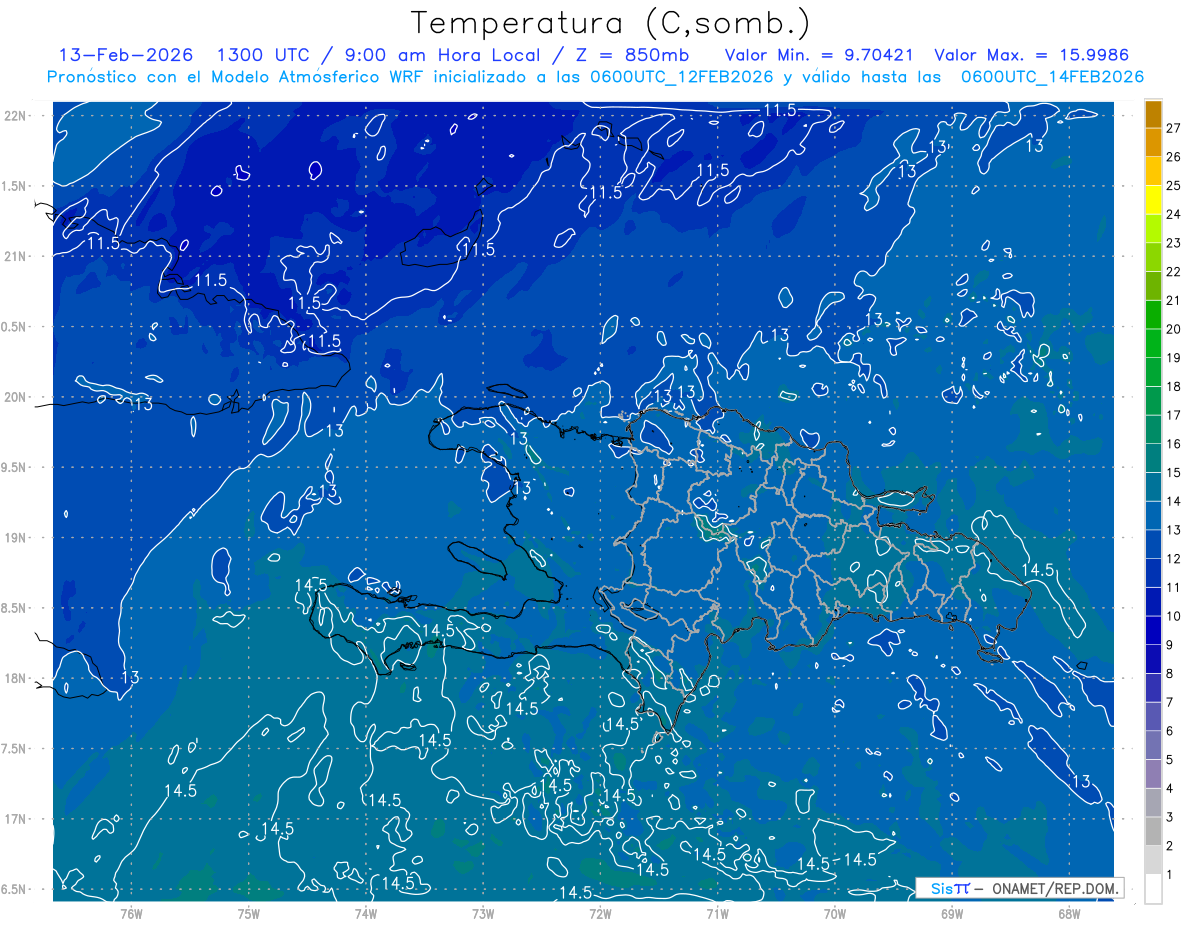The width and height of the screenshot is (1200, 927).
Task: Click white bottom swatch below legend 1
Action: [1153, 889]
